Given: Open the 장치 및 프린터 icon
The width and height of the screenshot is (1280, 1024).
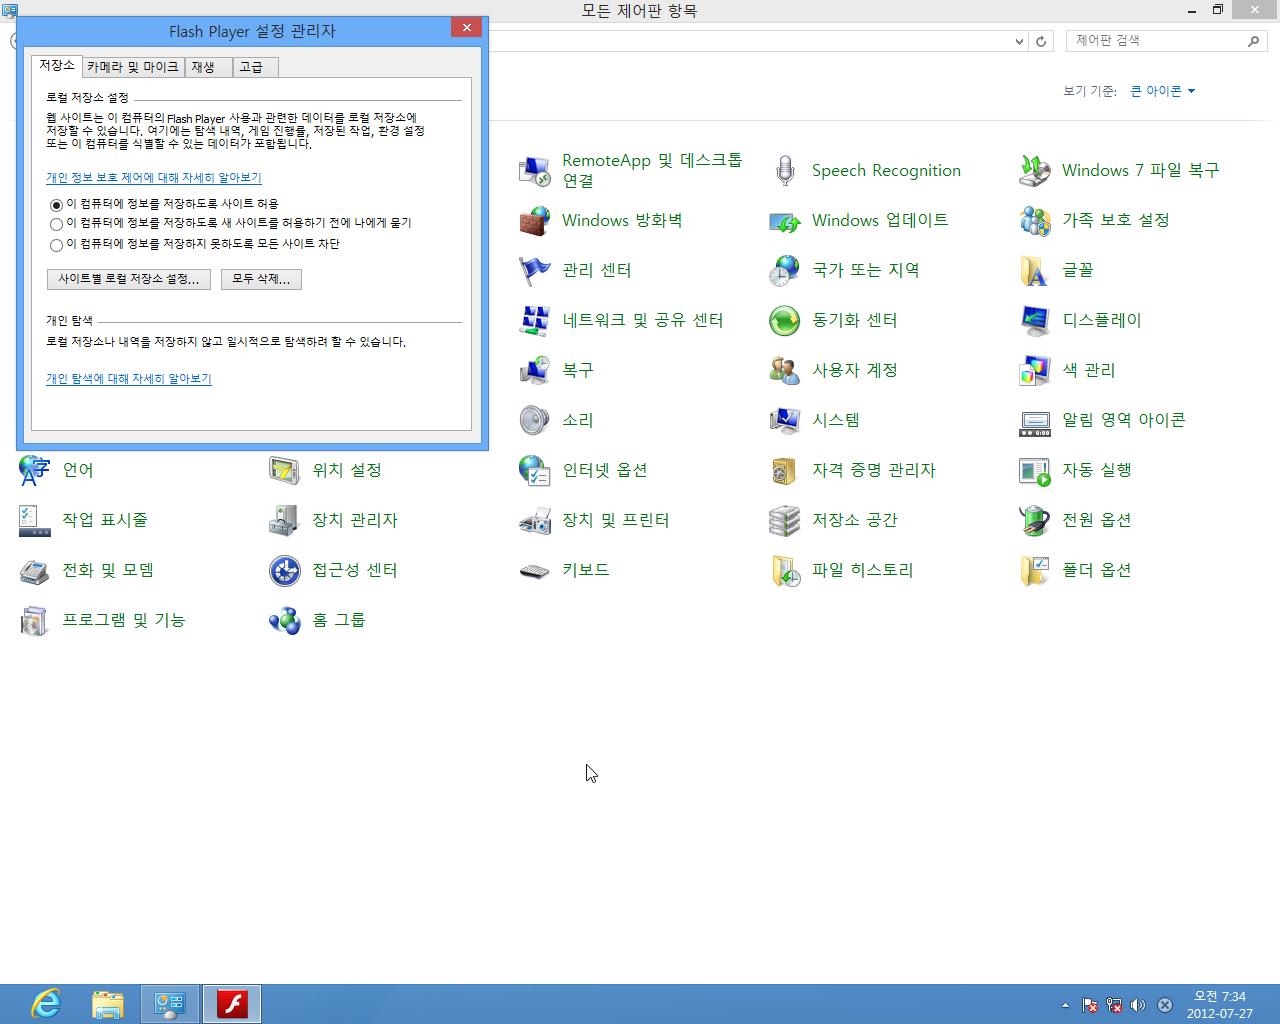Looking at the screenshot, I should click(x=535, y=520).
